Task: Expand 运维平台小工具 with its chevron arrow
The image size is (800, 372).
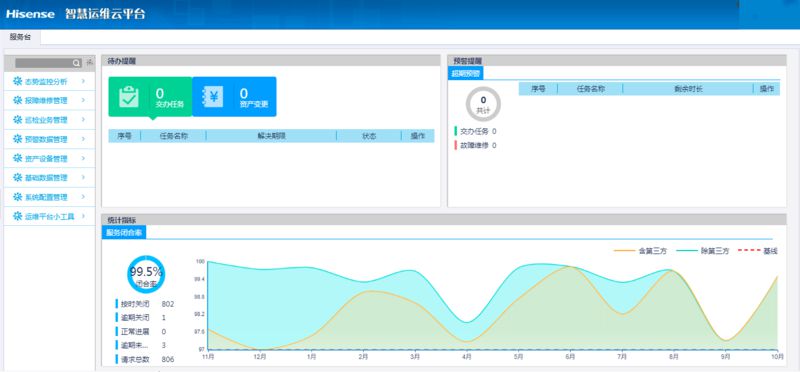Action: 83,216
